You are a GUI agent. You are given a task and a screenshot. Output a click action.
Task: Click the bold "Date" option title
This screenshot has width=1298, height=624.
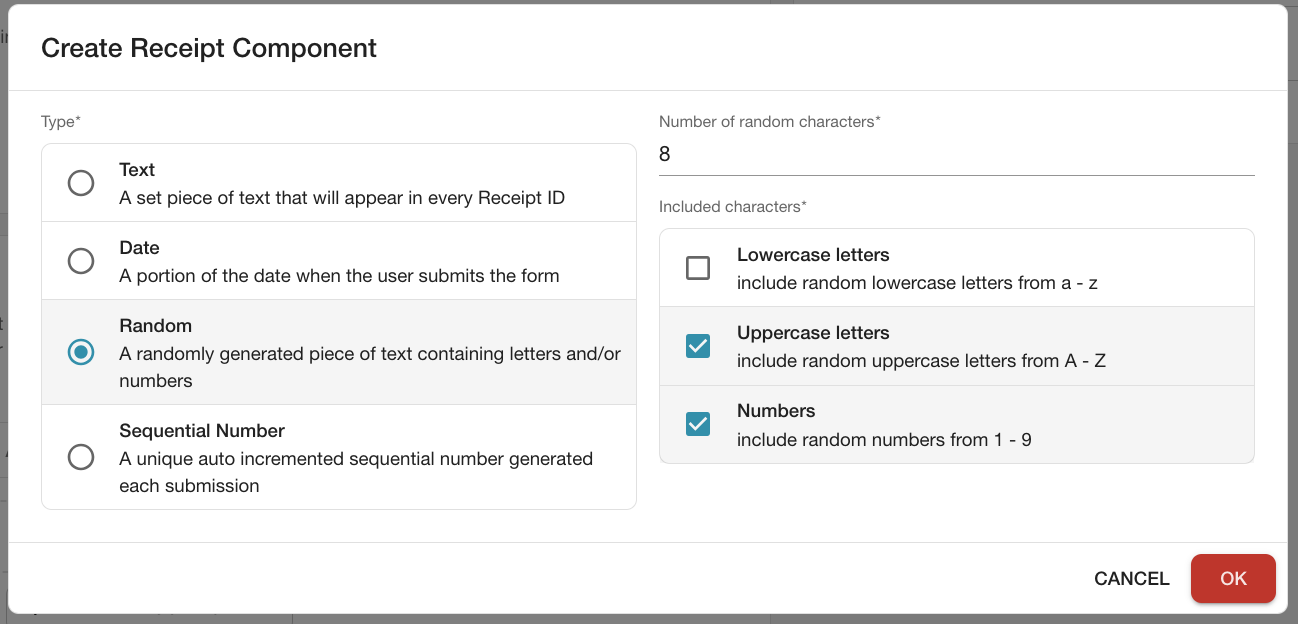tap(139, 248)
